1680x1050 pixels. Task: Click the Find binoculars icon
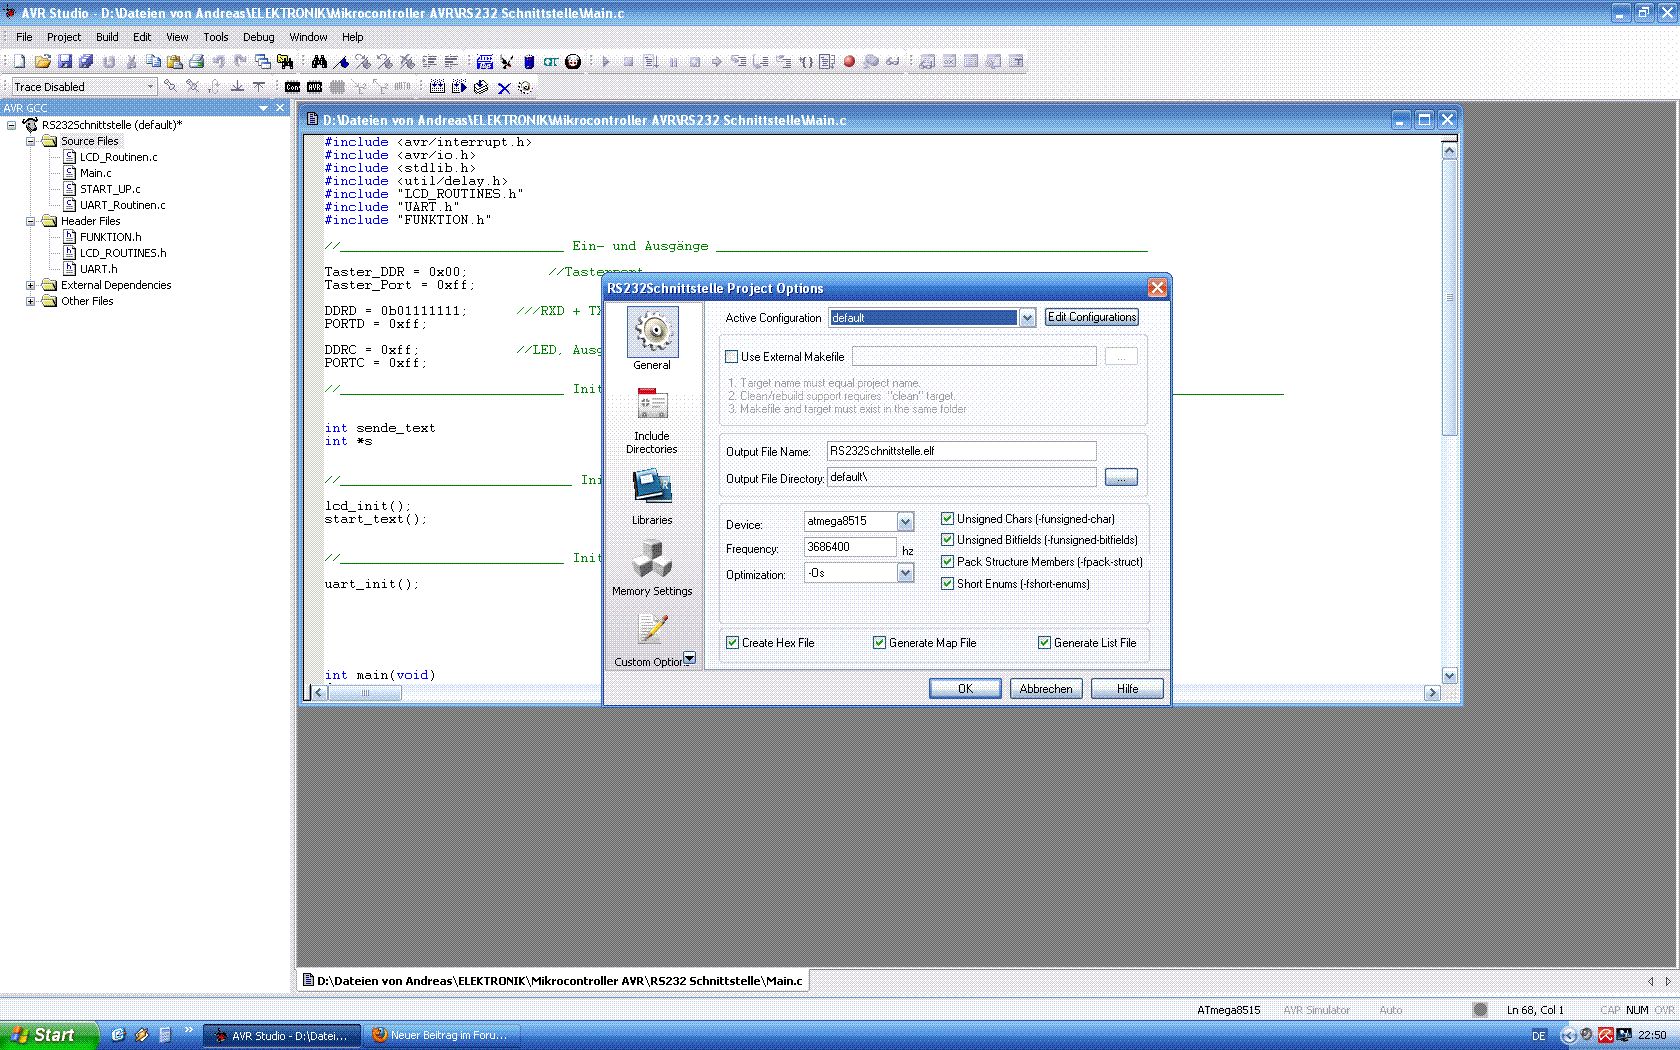tap(319, 62)
